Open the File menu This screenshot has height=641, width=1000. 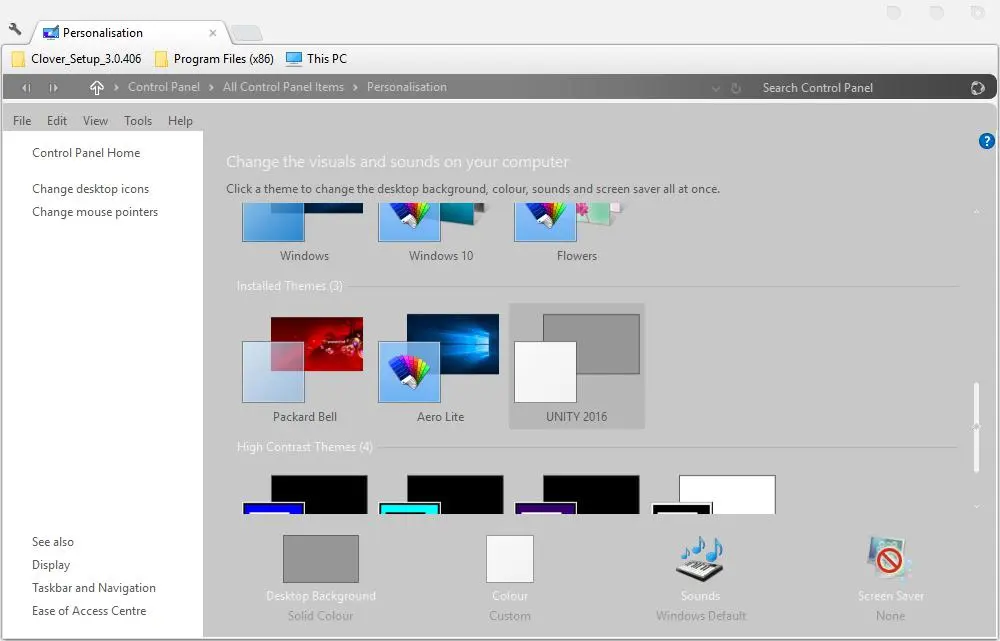(x=22, y=121)
